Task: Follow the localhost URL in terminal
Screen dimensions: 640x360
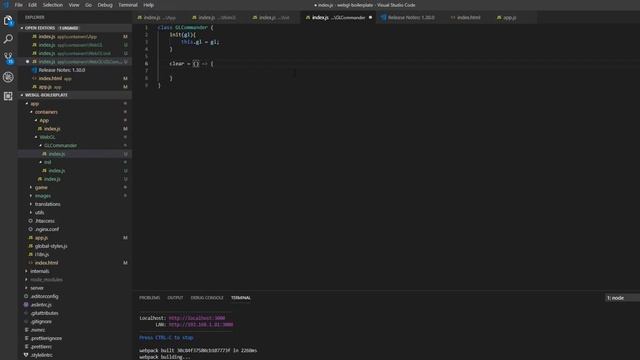Action: 197,318
